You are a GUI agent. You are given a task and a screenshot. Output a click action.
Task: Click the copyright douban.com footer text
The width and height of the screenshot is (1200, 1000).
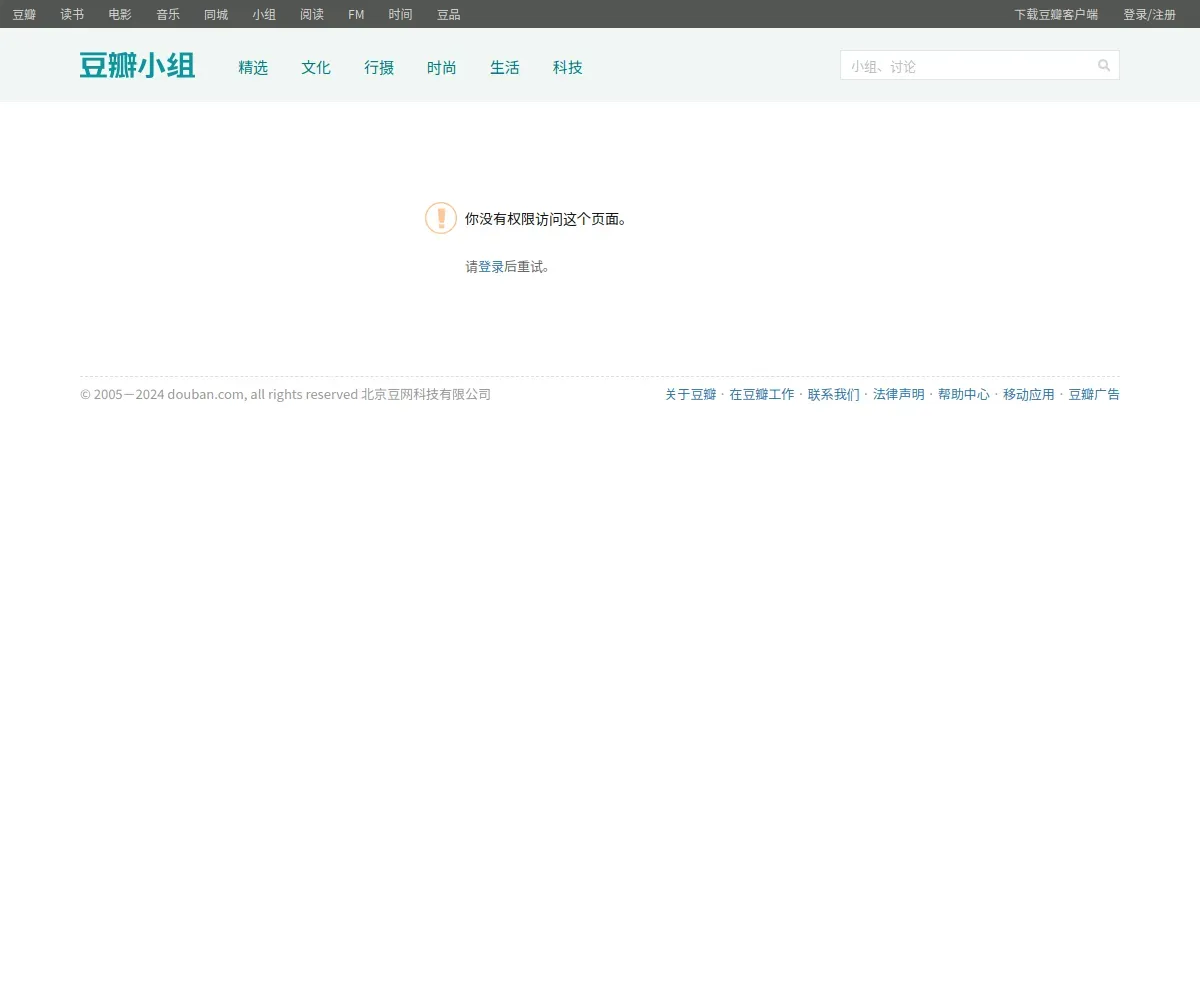tap(286, 394)
